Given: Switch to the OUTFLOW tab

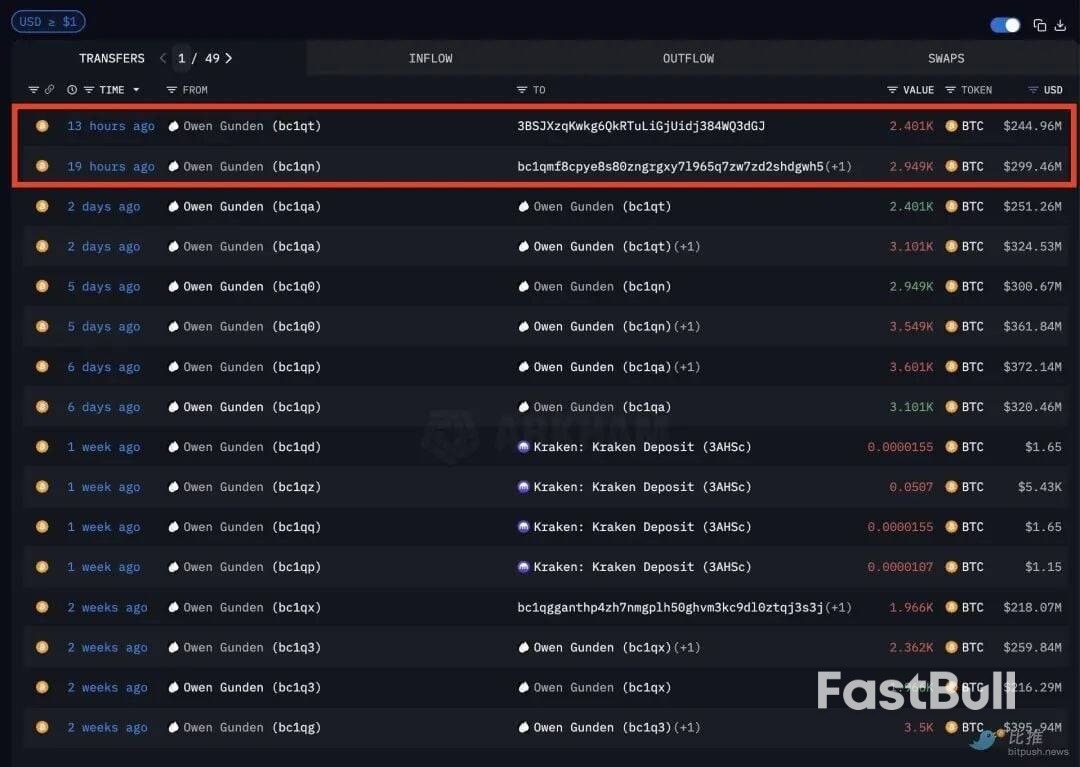Looking at the screenshot, I should (688, 58).
